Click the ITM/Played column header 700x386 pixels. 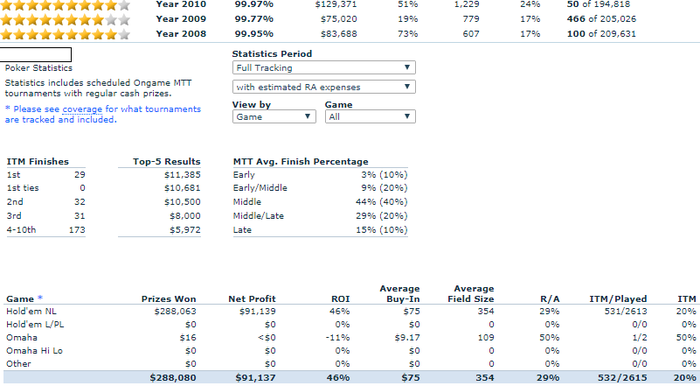point(618,299)
